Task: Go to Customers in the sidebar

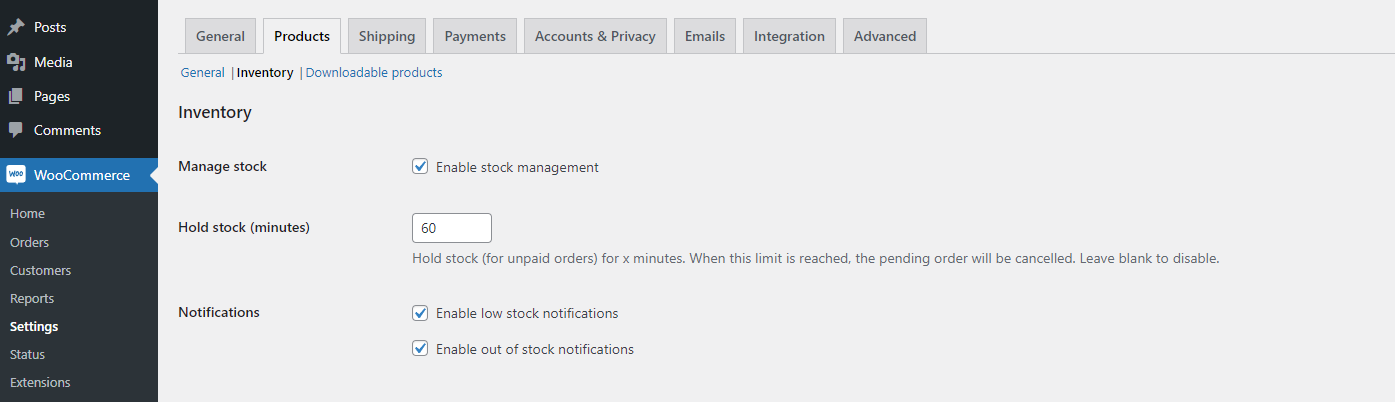Action: [x=40, y=270]
